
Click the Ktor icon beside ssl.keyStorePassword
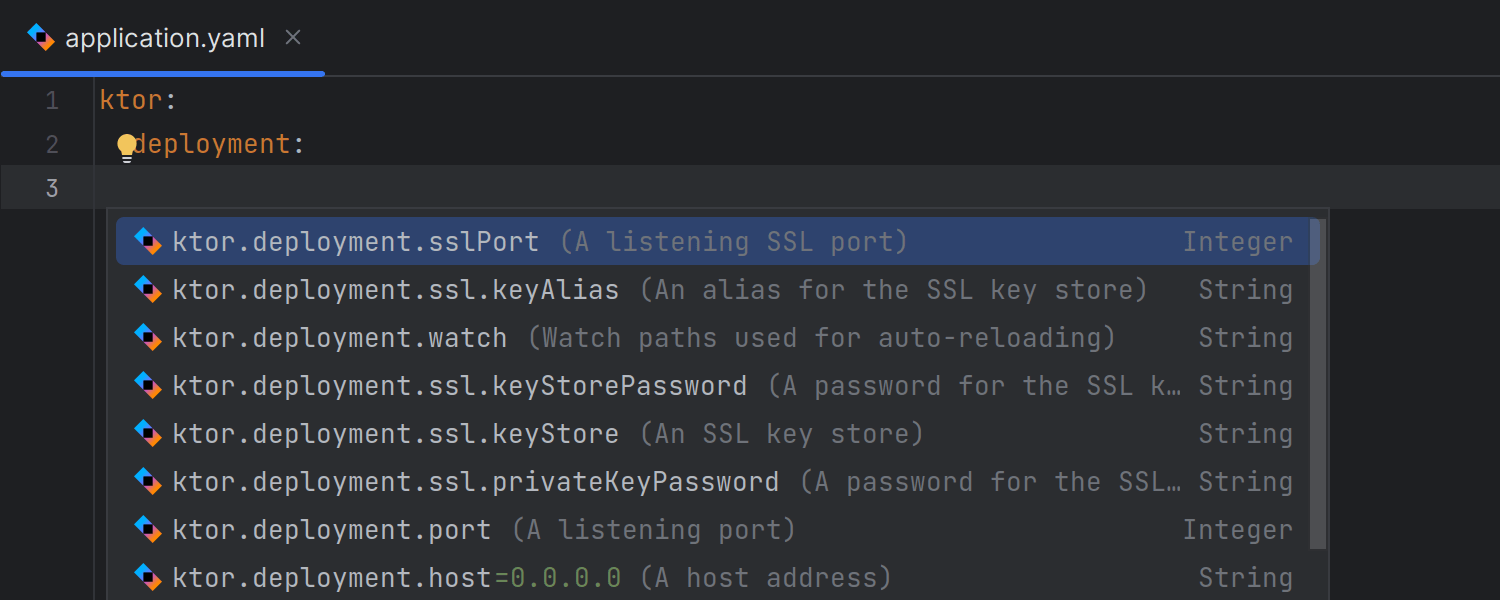click(147, 385)
